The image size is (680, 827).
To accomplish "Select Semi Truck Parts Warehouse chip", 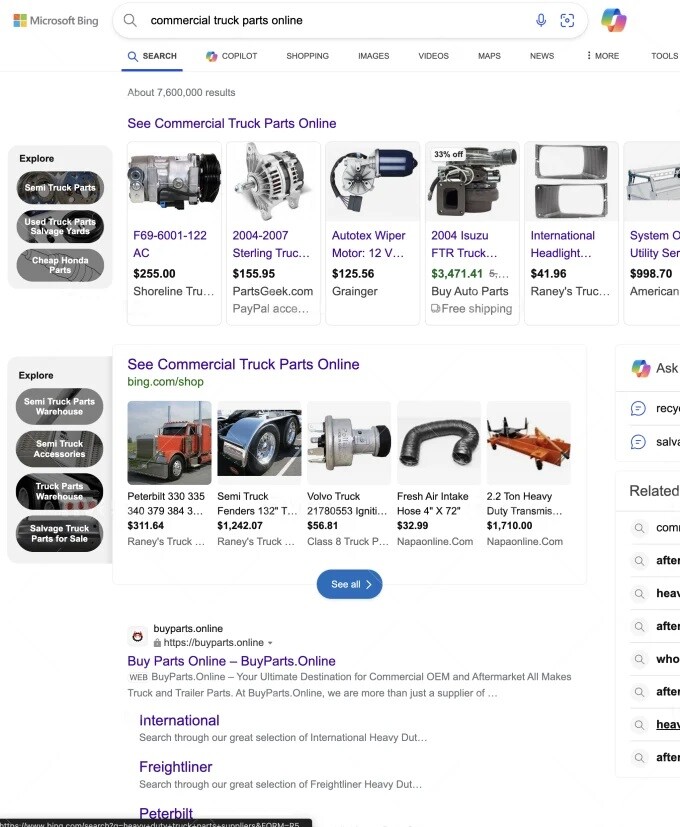I will tap(60, 407).
